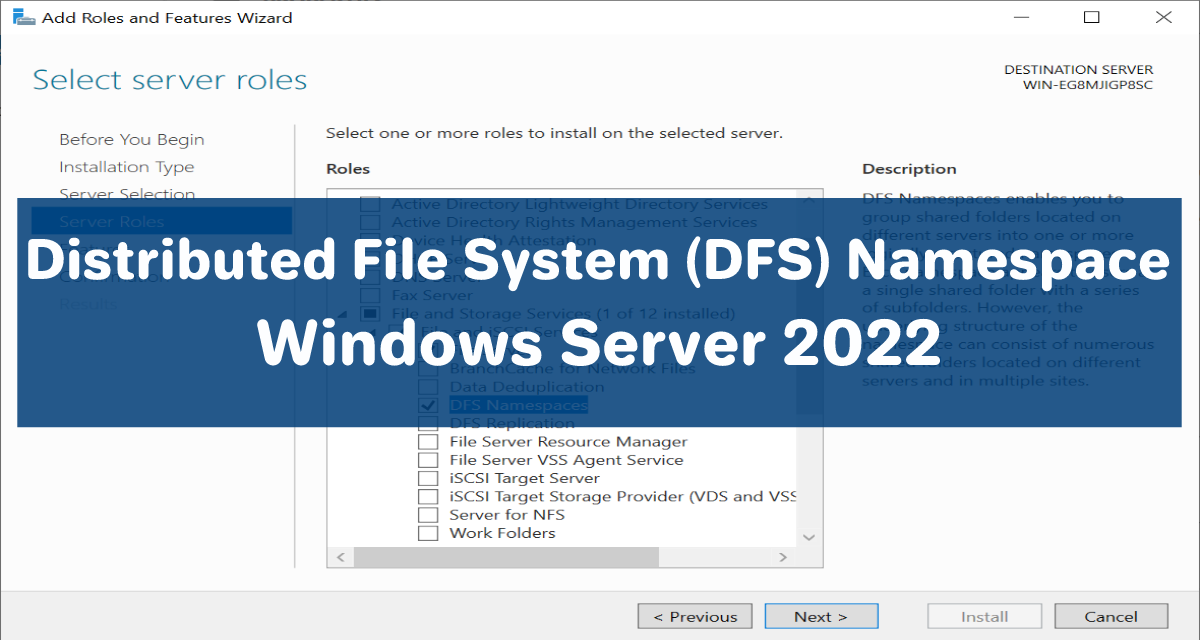Click the roles list horizontal scroll-left arrow
The height and width of the screenshot is (640, 1200).
pos(340,557)
